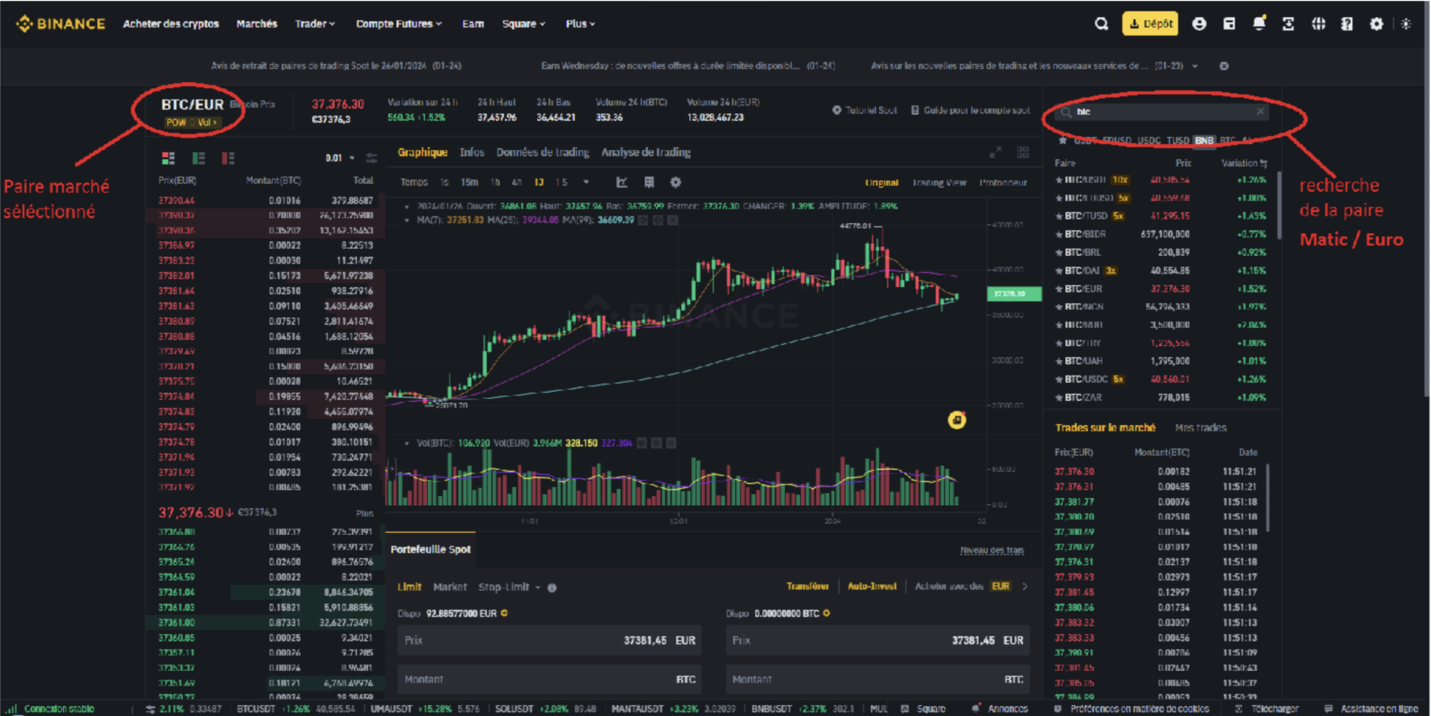Open the chart settings gear
Image resolution: width=1431 pixels, height=716 pixels.
pyautogui.click(x=676, y=182)
